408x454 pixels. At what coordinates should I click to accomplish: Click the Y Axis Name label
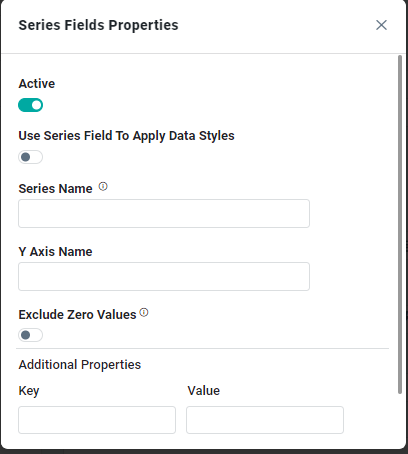point(55,252)
